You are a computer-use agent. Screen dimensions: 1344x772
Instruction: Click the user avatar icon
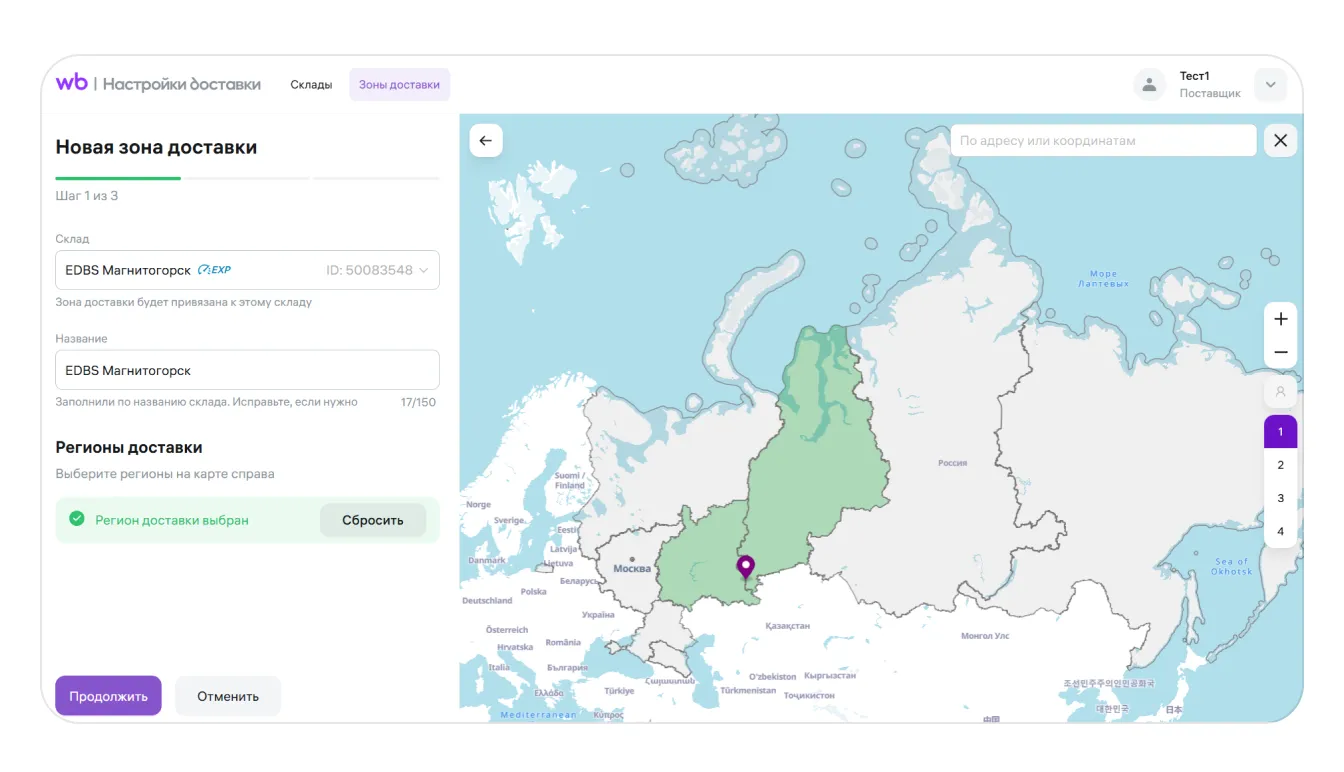pyautogui.click(x=1149, y=85)
